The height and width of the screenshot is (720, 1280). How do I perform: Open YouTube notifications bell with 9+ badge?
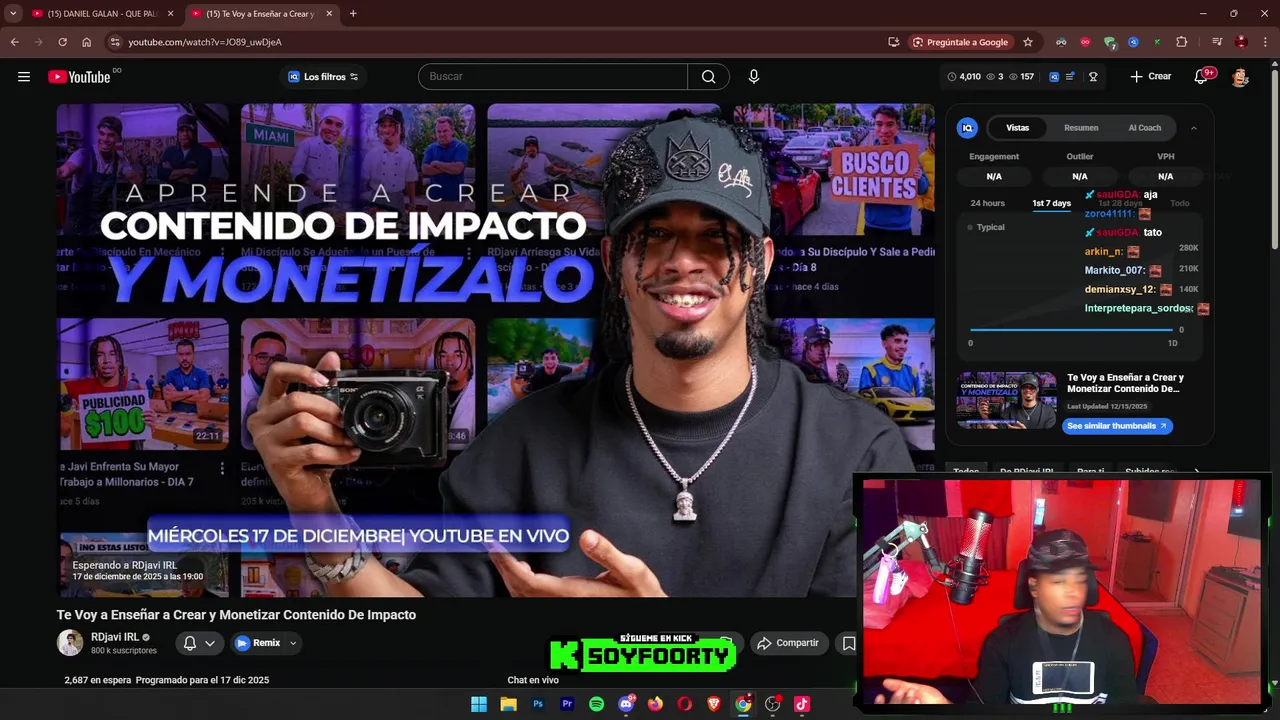(1203, 77)
